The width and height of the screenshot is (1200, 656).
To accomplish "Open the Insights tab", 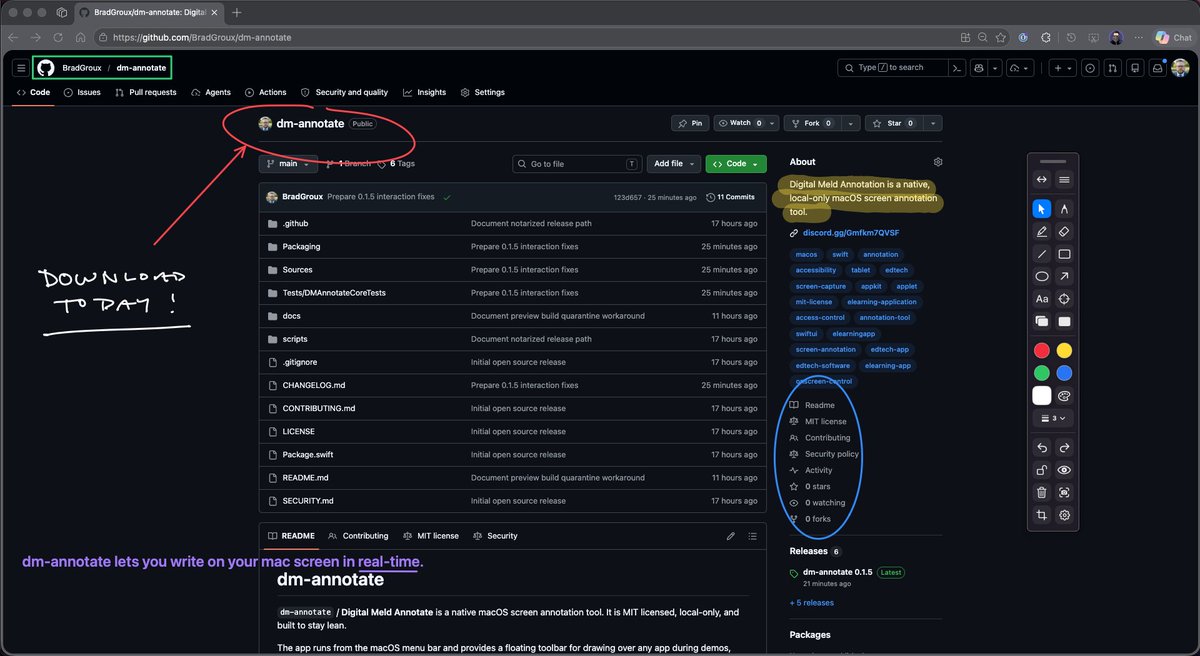I will tap(425, 92).
